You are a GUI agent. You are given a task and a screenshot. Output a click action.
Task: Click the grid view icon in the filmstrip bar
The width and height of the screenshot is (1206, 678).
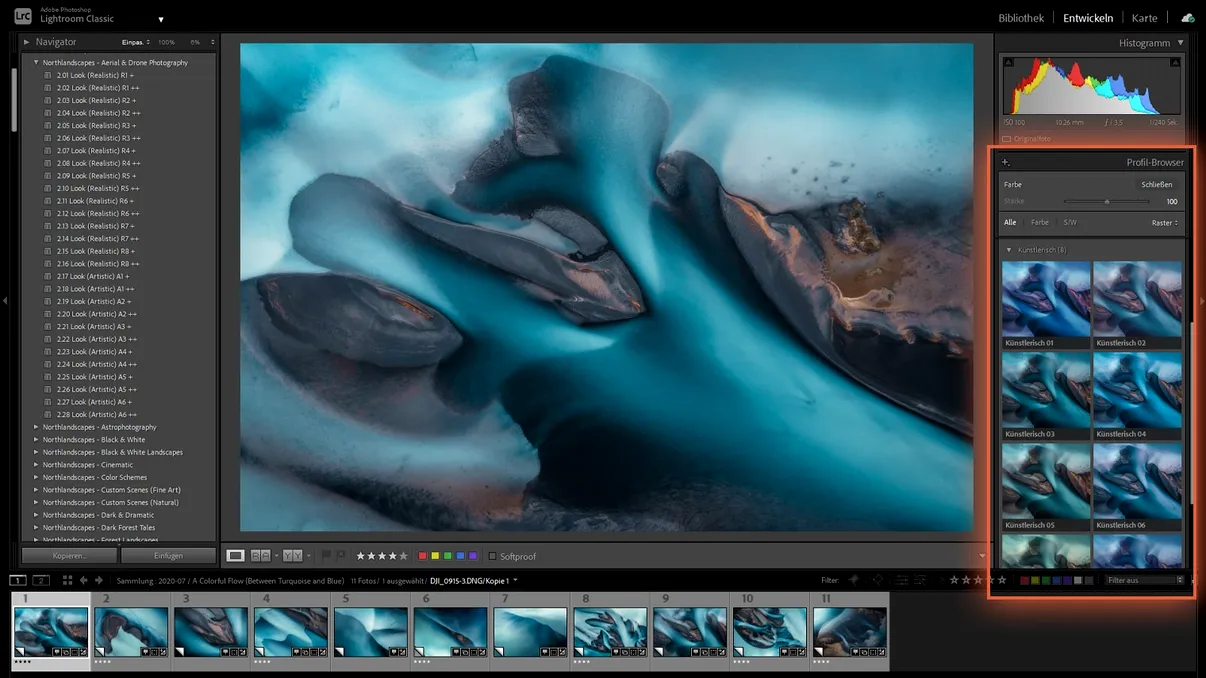tap(68, 579)
